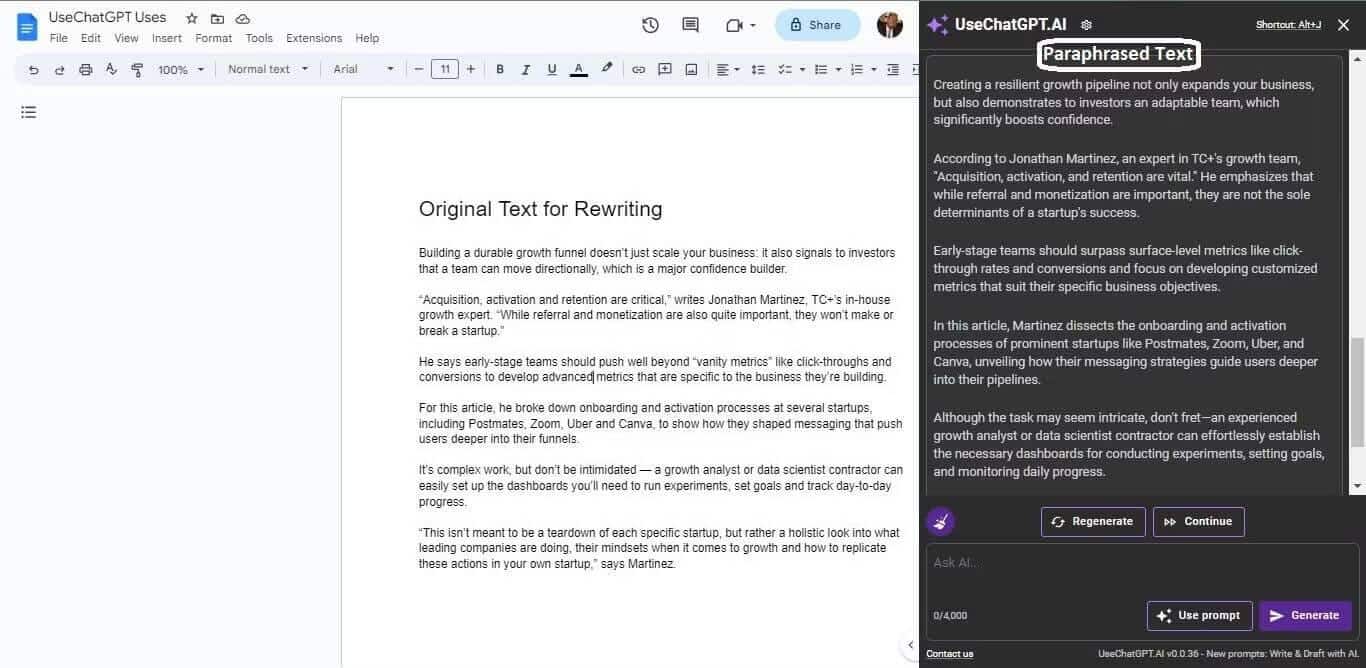Screen dimensions: 1366x668
Task: Open the text color picker
Action: point(578,69)
